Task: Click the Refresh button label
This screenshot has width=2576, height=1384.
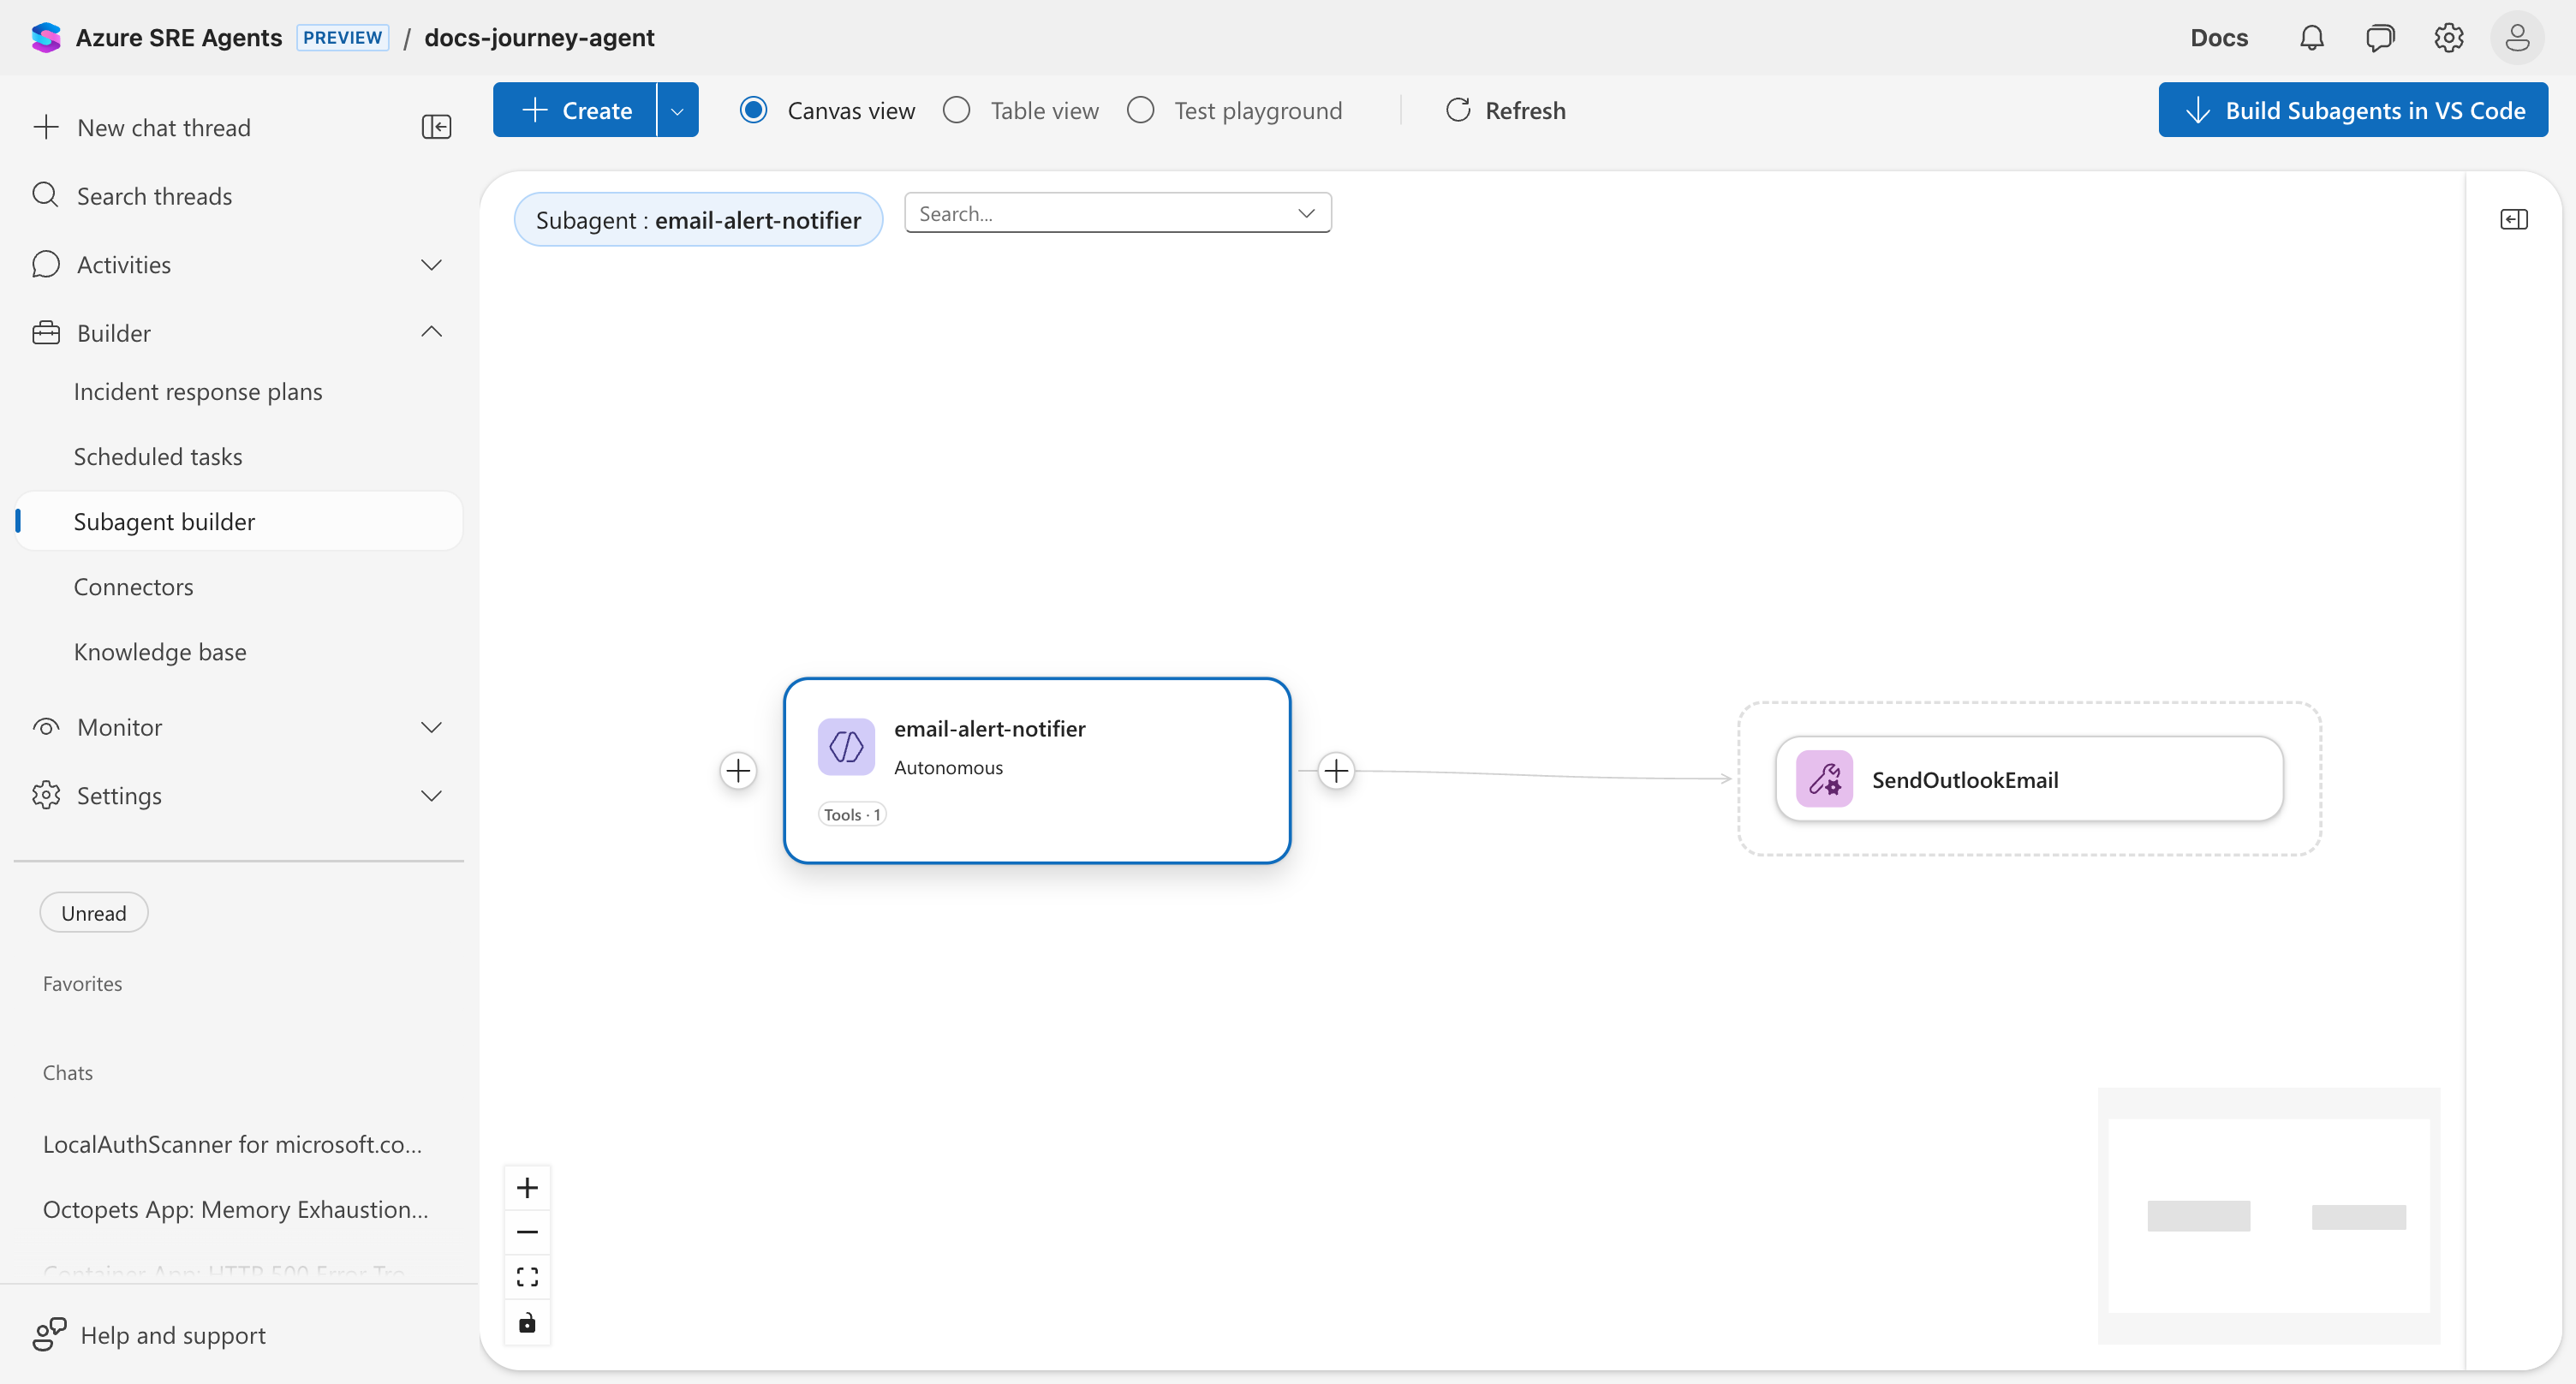Action: click(1525, 110)
